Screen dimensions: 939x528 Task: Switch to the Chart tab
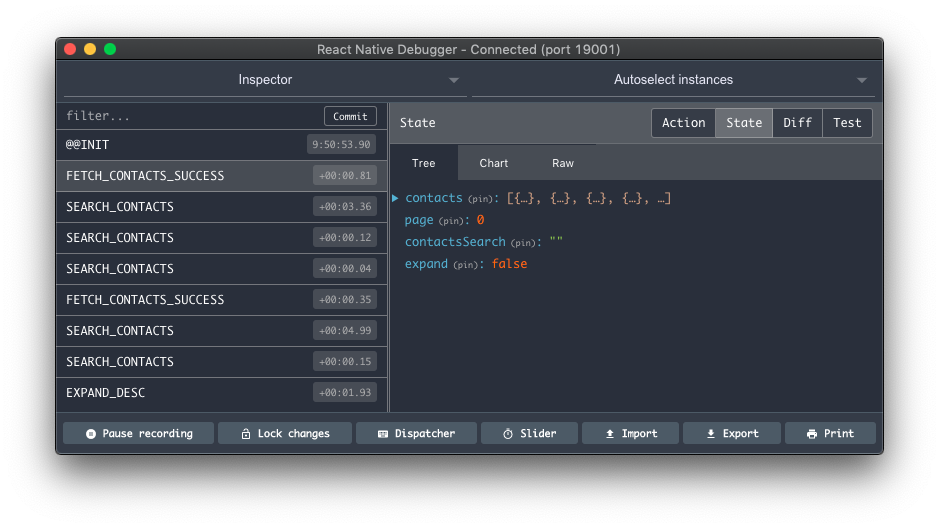pos(493,163)
